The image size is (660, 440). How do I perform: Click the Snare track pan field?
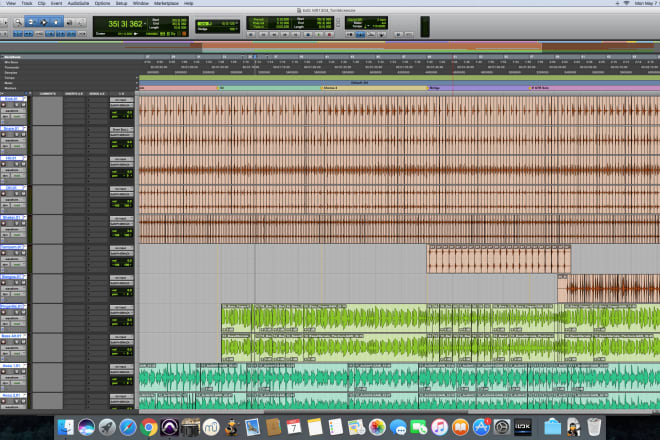(122, 146)
